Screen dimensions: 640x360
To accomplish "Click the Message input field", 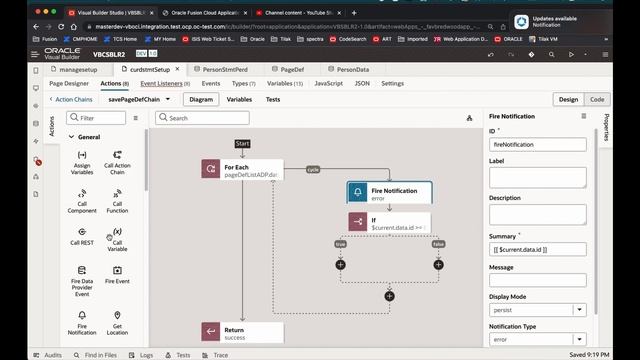I will pyautogui.click(x=538, y=280).
